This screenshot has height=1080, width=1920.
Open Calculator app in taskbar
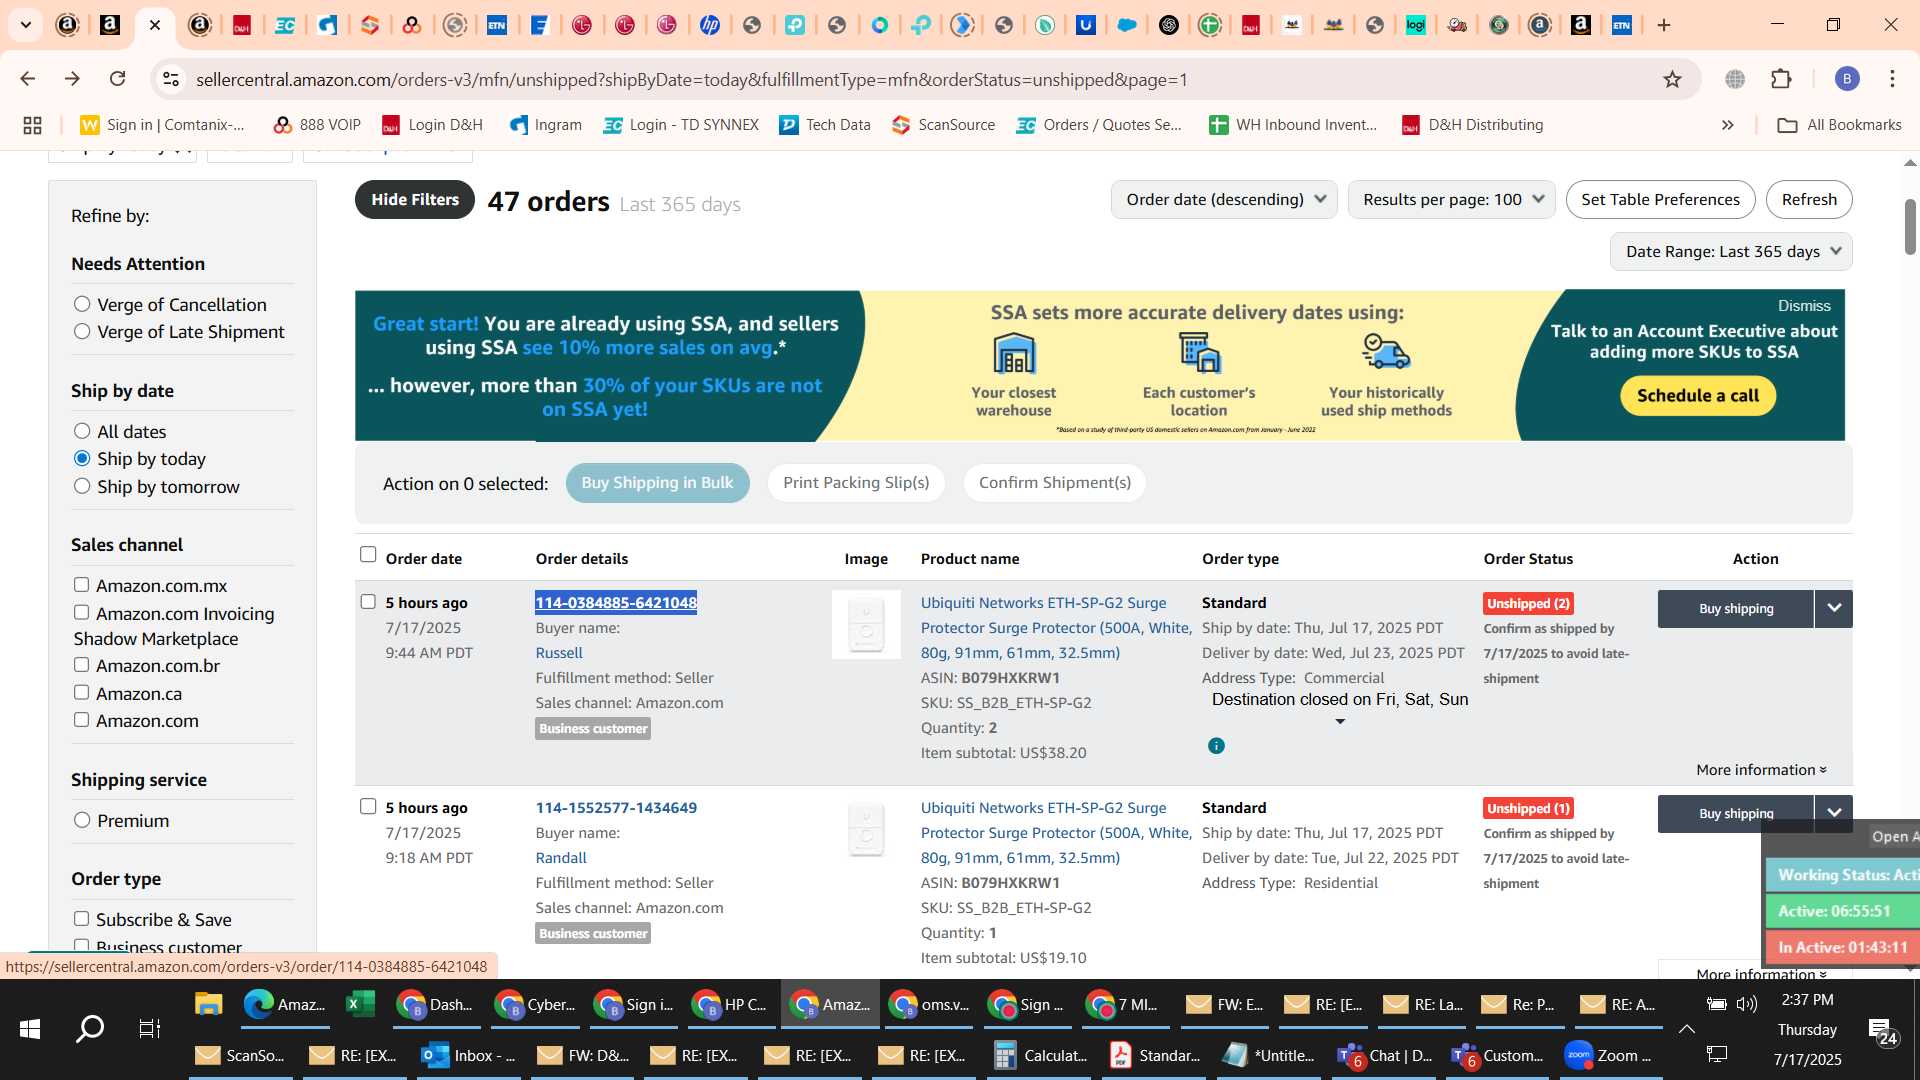pyautogui.click(x=1041, y=1055)
